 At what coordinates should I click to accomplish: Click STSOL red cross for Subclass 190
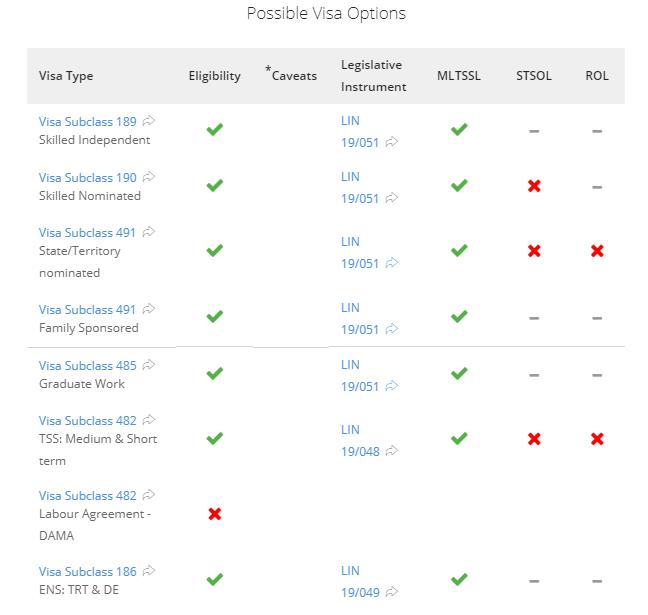pyautogui.click(x=534, y=186)
